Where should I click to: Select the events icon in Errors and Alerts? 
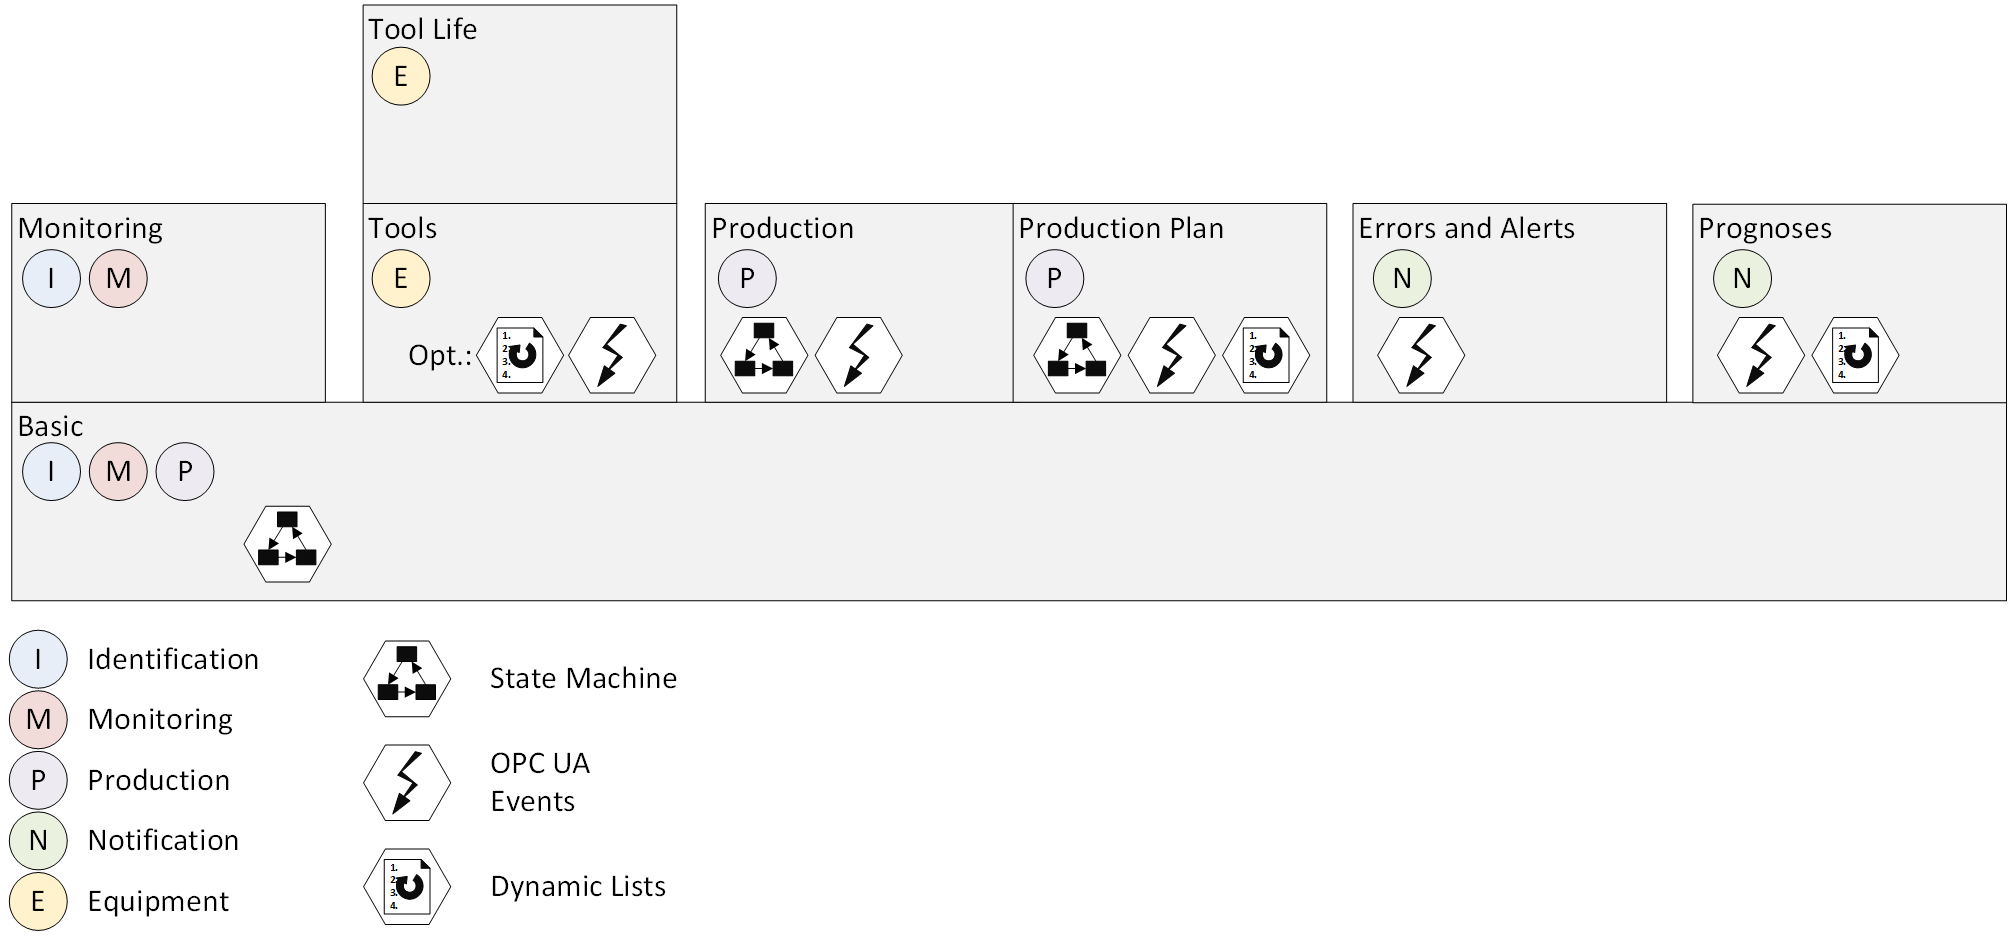coord(1421,355)
